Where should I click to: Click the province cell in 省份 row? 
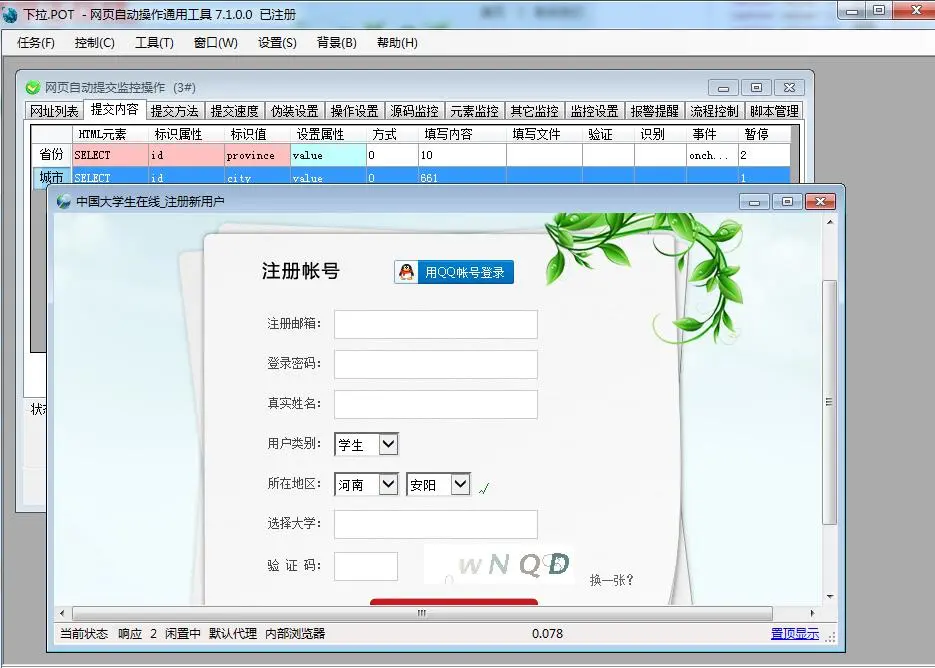(258, 155)
